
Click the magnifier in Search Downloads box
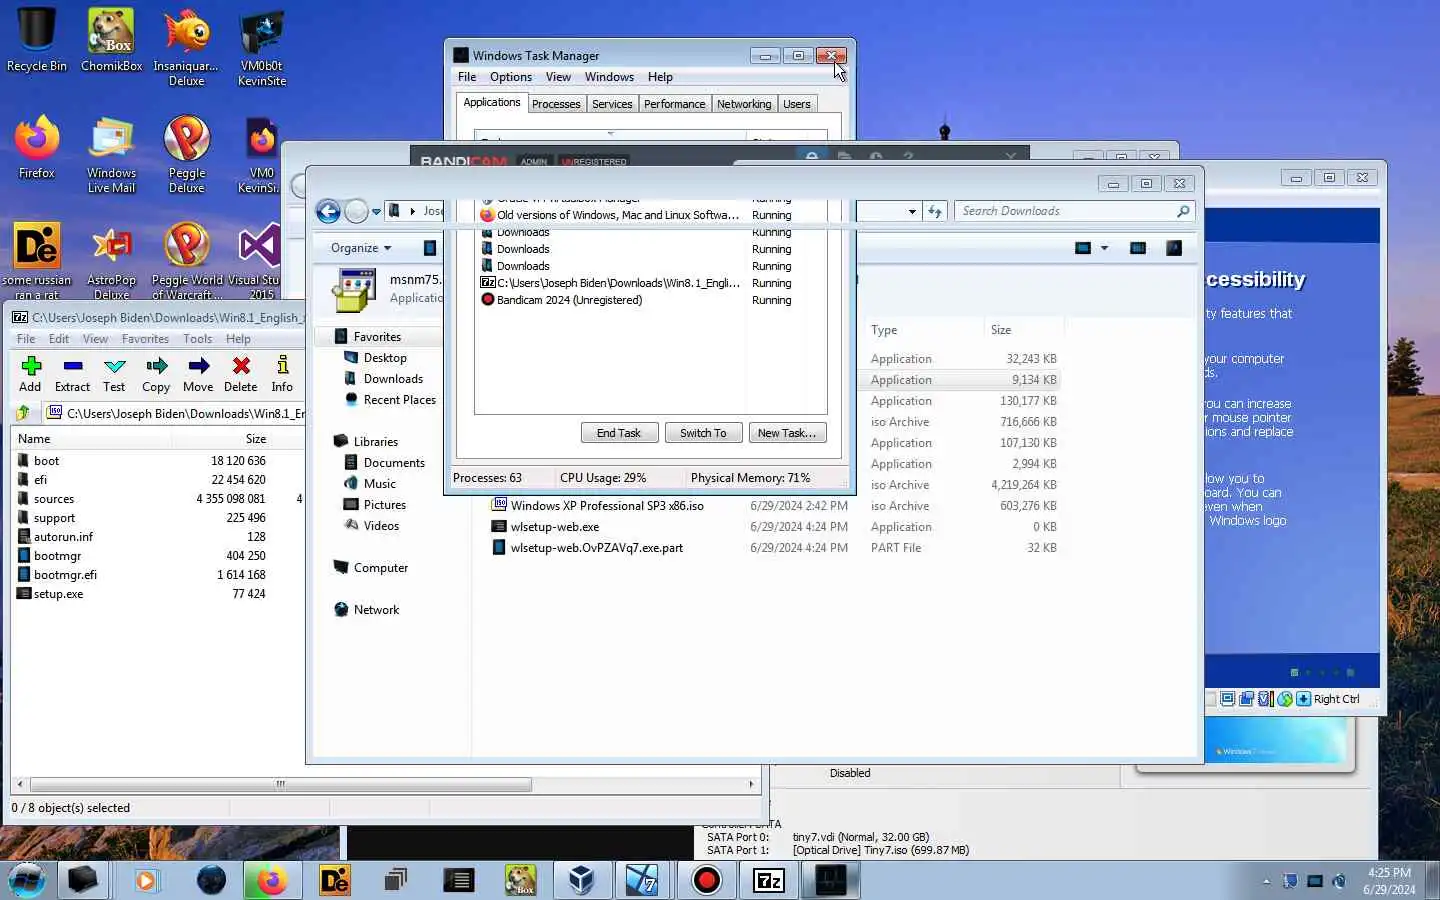1183,211
